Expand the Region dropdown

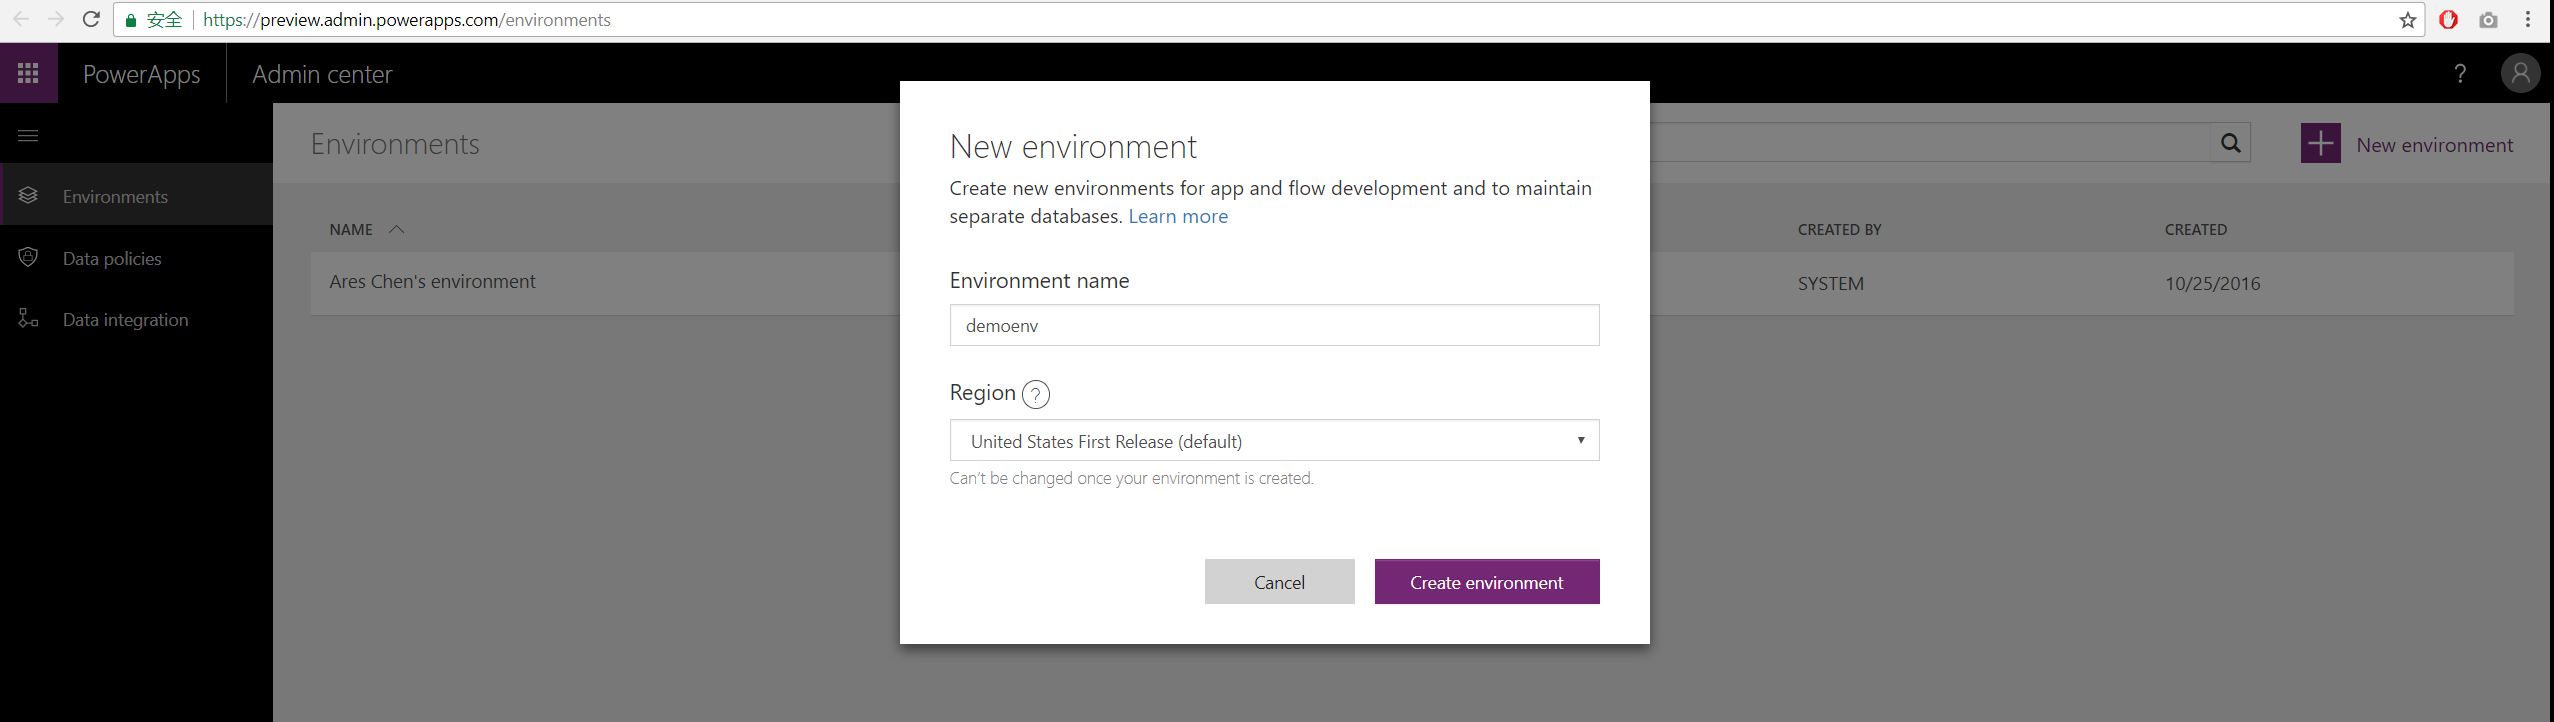click(1274, 441)
